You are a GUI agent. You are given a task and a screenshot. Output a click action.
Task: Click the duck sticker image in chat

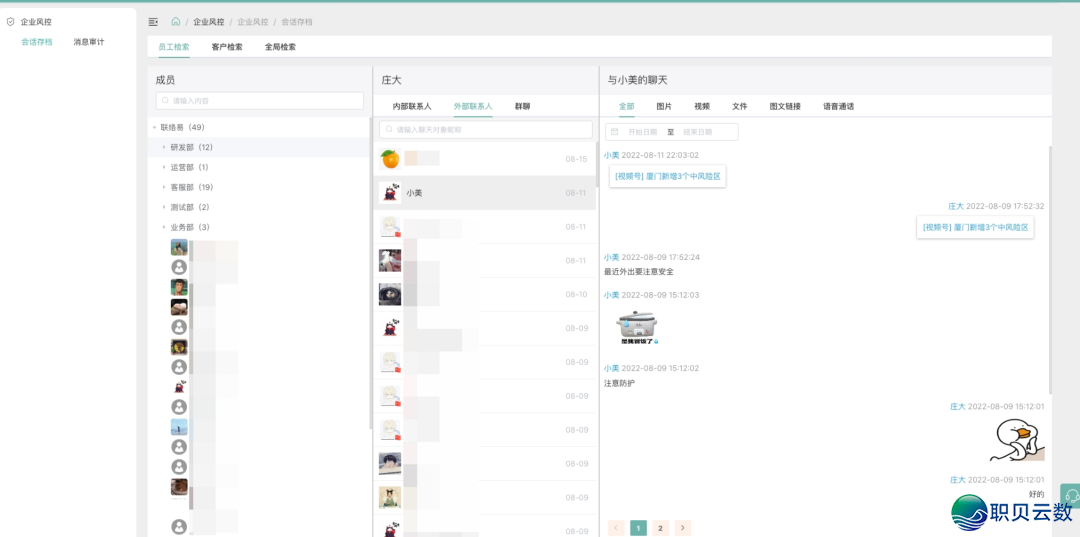[x=1017, y=441]
